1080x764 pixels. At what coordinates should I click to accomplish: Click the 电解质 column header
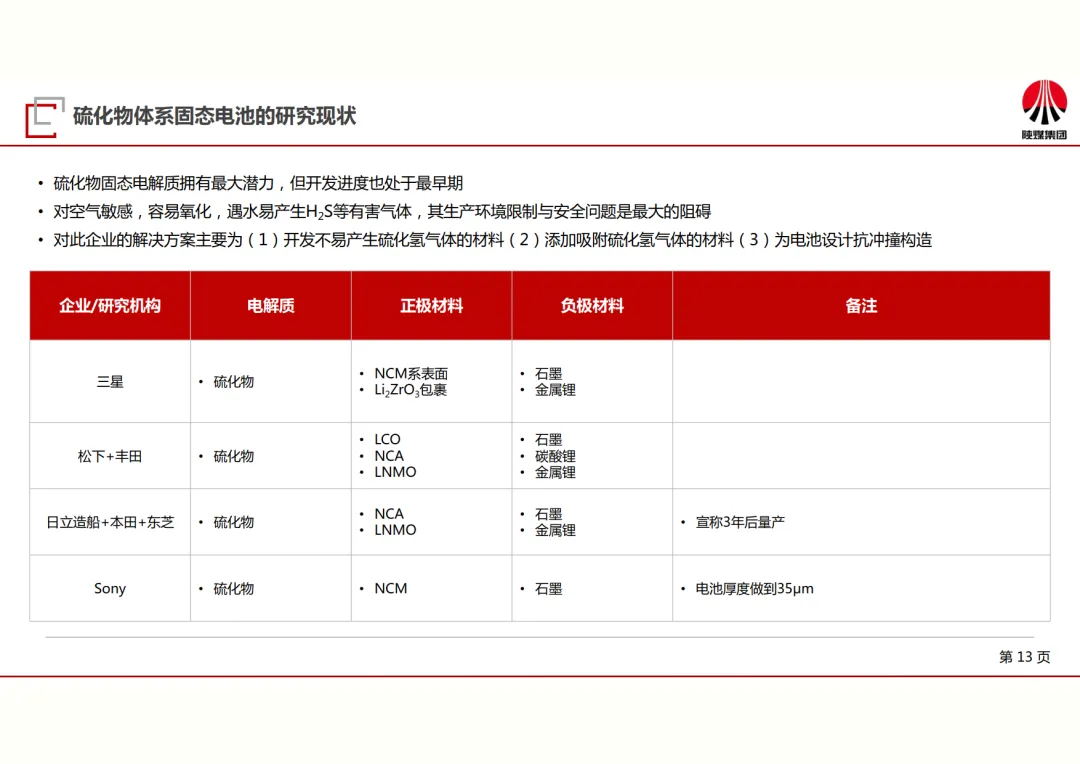coord(271,306)
